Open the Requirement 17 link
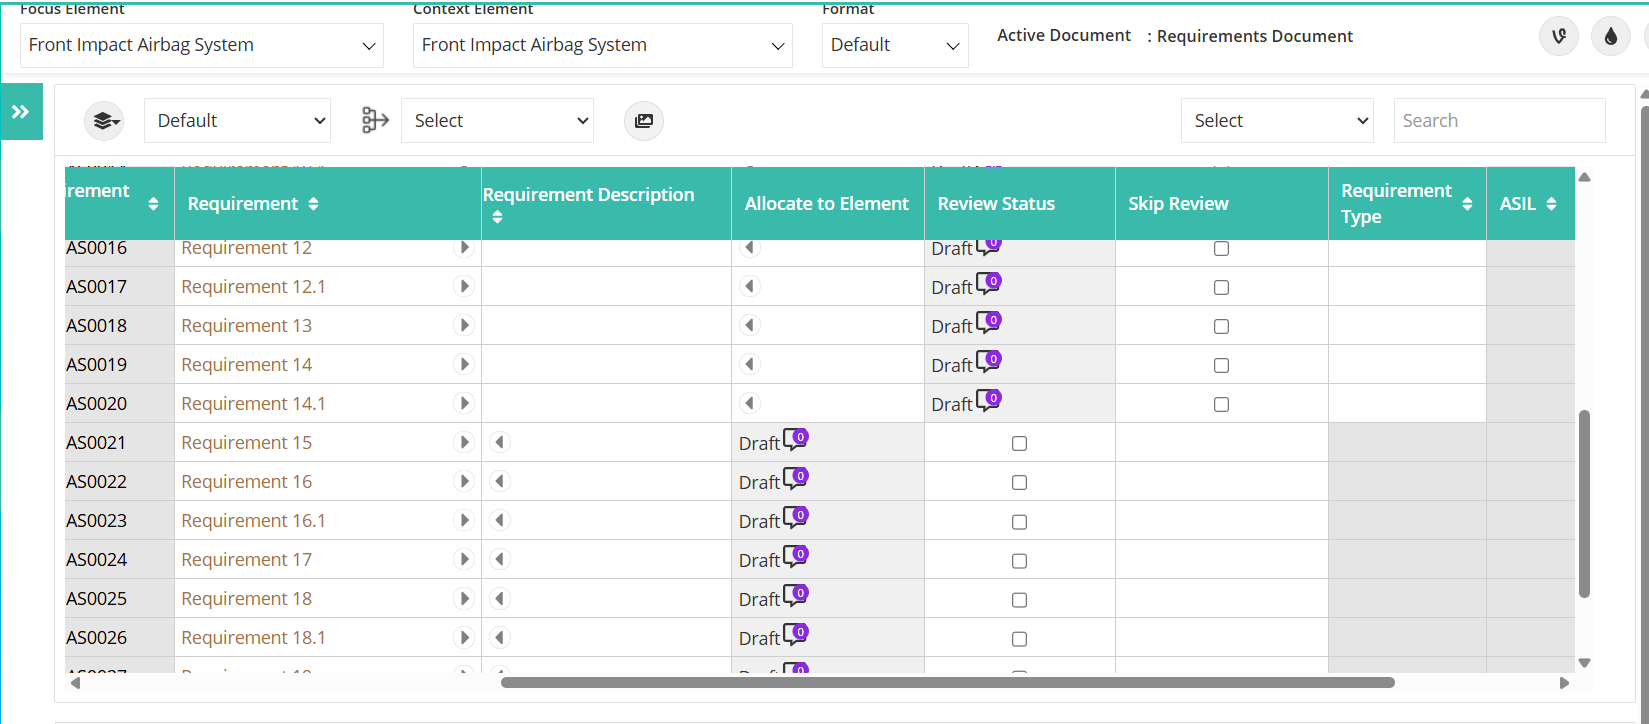The image size is (1649, 724). coord(246,560)
